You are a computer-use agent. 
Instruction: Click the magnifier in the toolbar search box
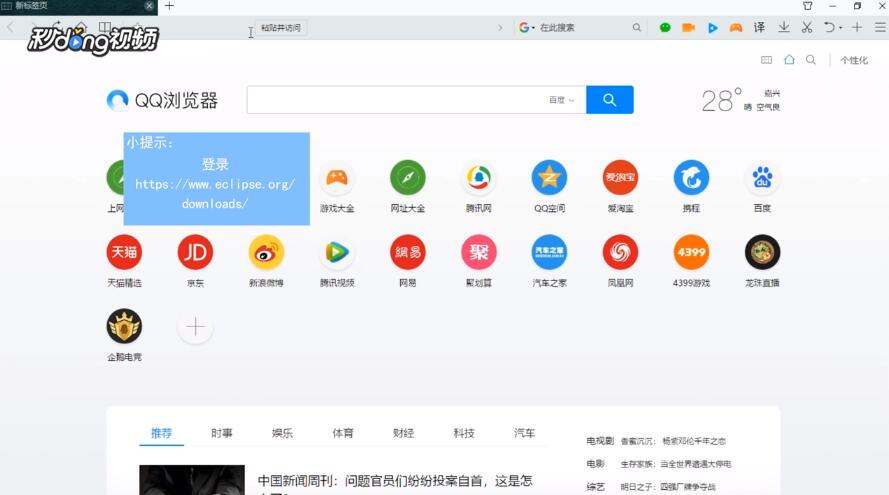pos(637,27)
